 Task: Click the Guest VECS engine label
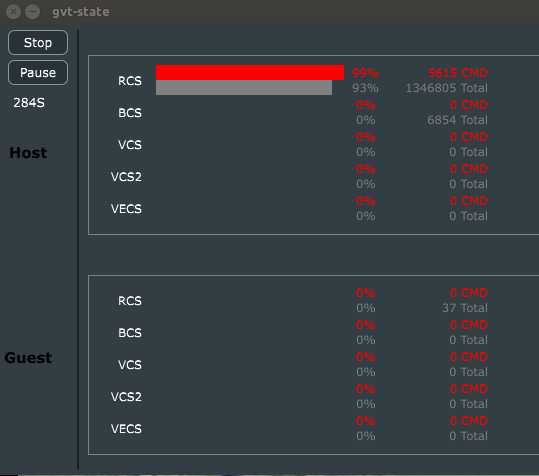[126, 429]
